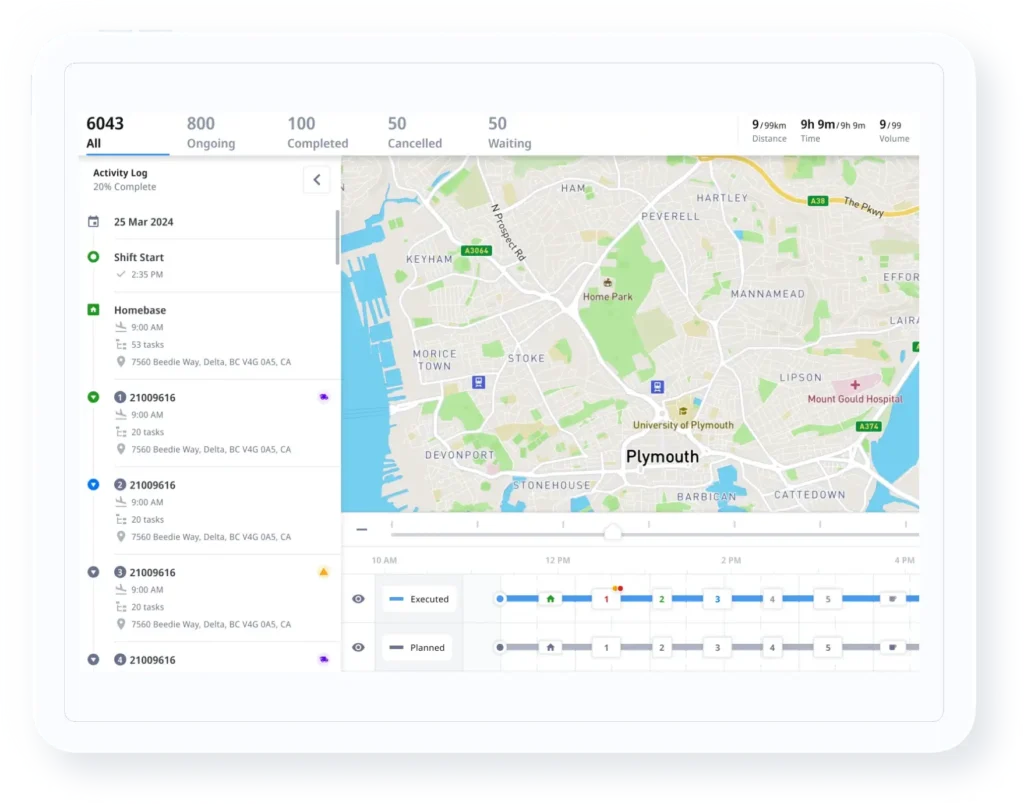Screen dimensions: 1024x804
Task: Click the calendar icon beside 25 Mar 2024
Action: point(93,222)
